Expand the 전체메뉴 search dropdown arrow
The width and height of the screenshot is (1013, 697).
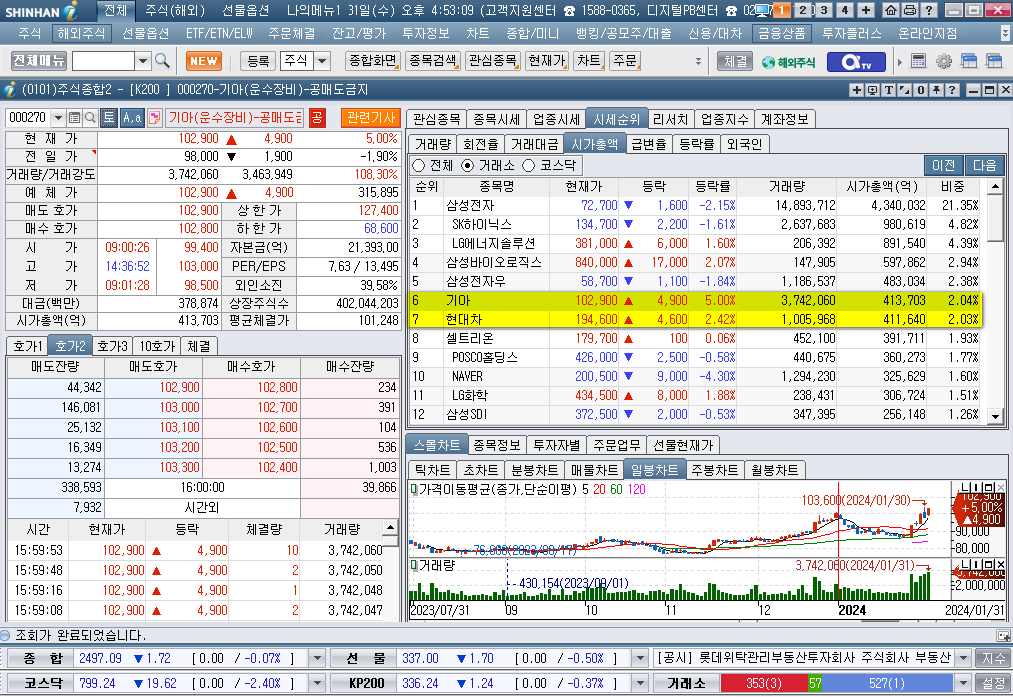click(x=143, y=61)
